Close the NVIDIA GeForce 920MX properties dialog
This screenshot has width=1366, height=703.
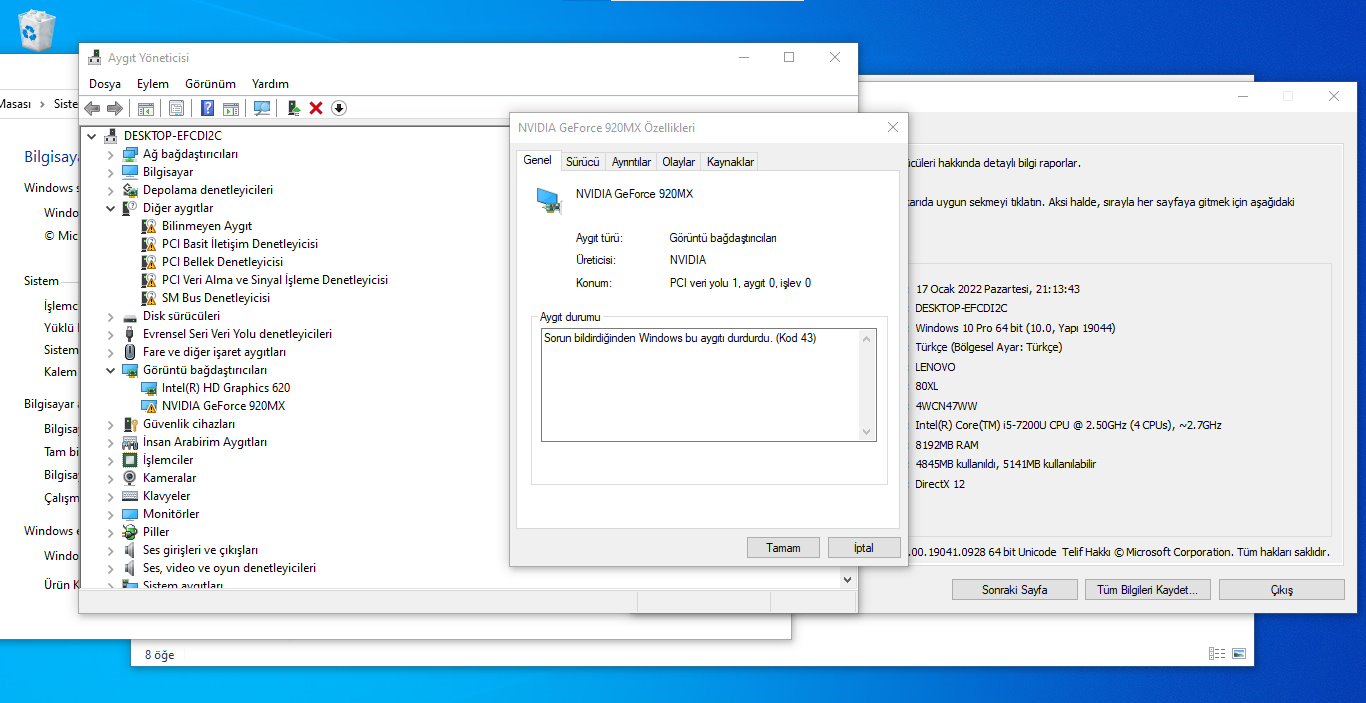892,127
